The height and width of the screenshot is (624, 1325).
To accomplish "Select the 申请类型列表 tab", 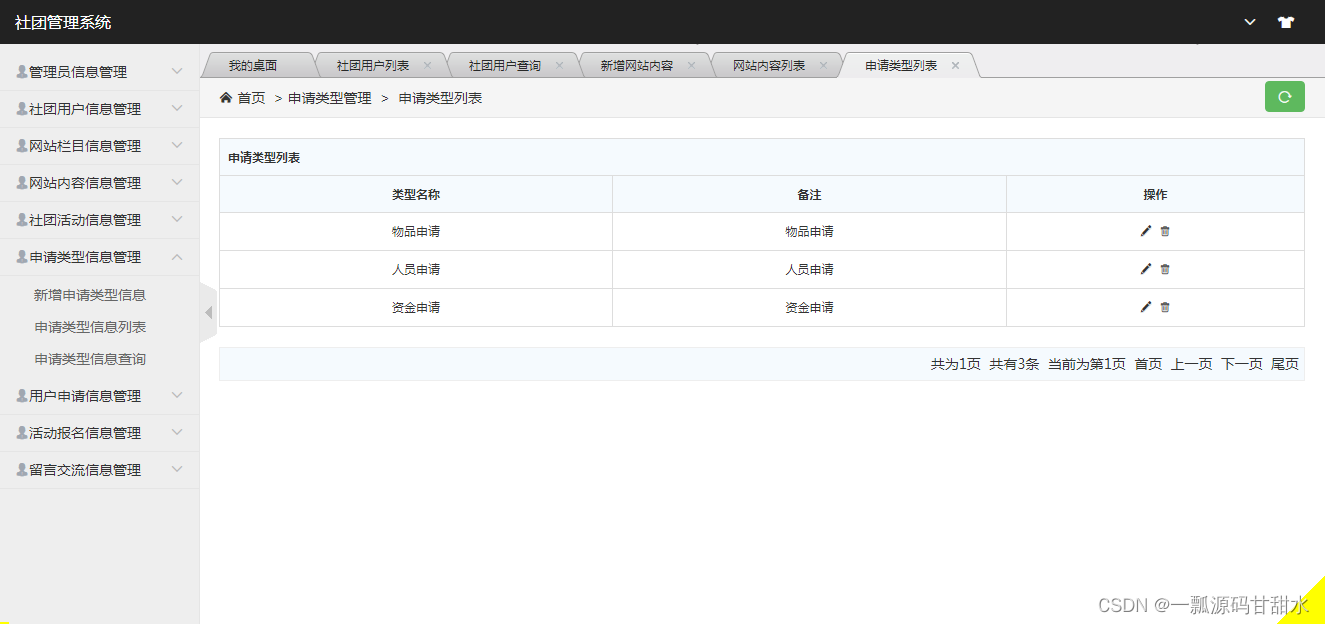I will pos(901,65).
